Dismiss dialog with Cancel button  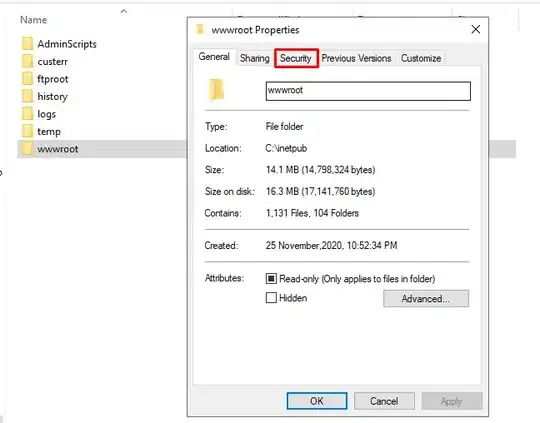[384, 401]
